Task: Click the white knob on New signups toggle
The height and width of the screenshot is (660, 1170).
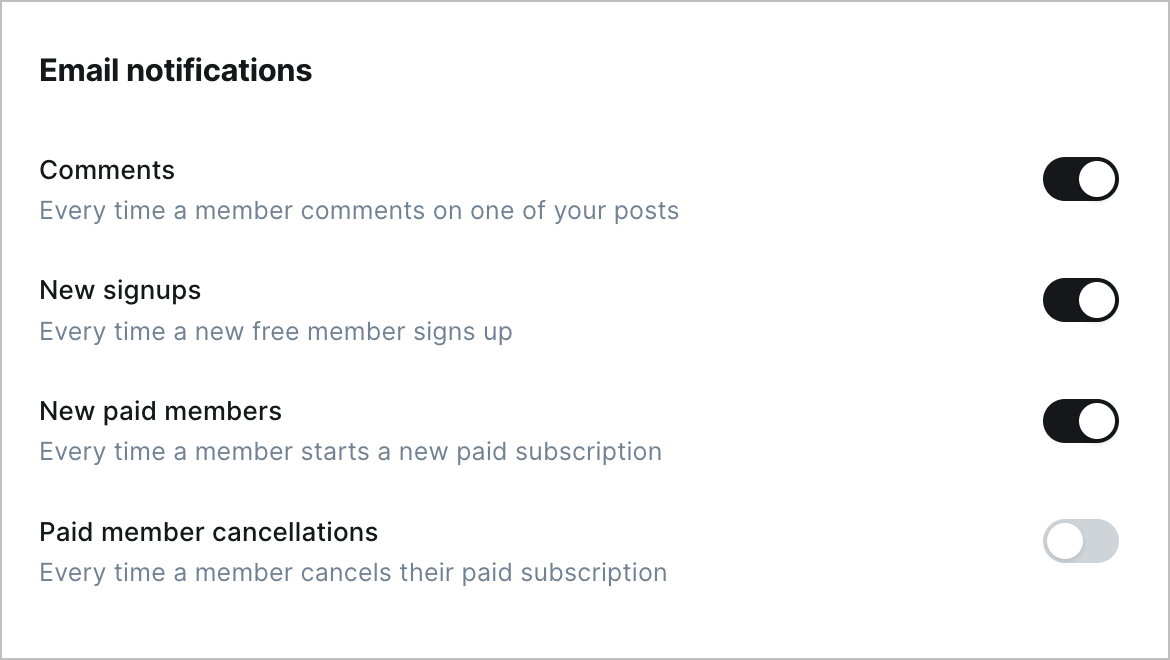Action: click(1098, 300)
